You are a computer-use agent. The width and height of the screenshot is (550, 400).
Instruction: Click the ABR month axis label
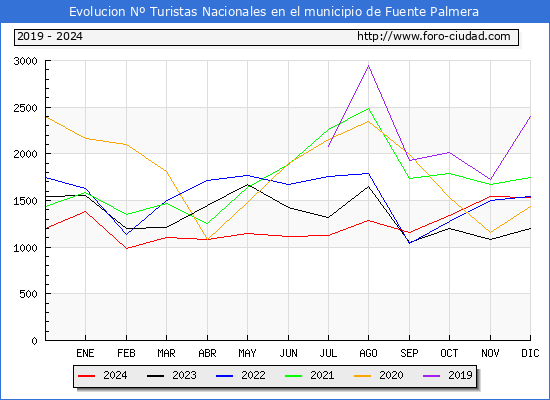coord(207,353)
